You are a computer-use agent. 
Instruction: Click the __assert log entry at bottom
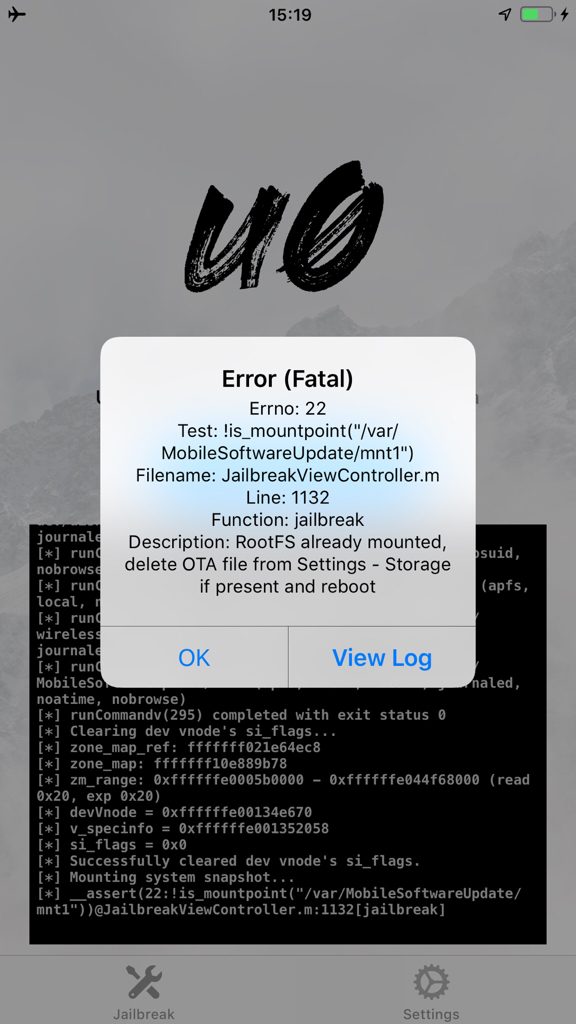[280, 901]
